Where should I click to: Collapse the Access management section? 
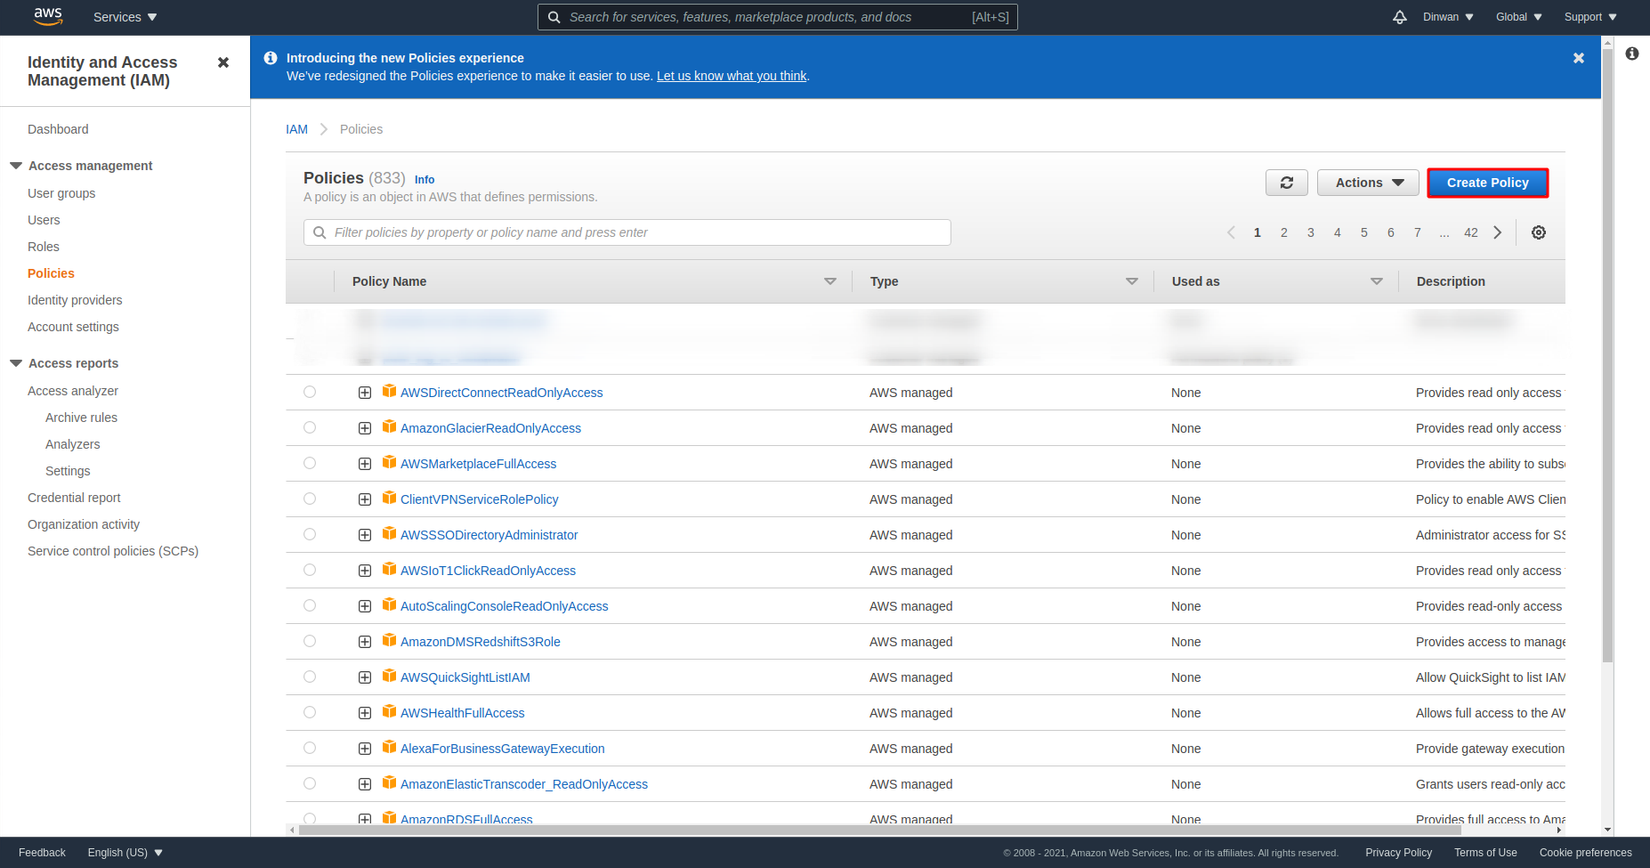click(16, 166)
